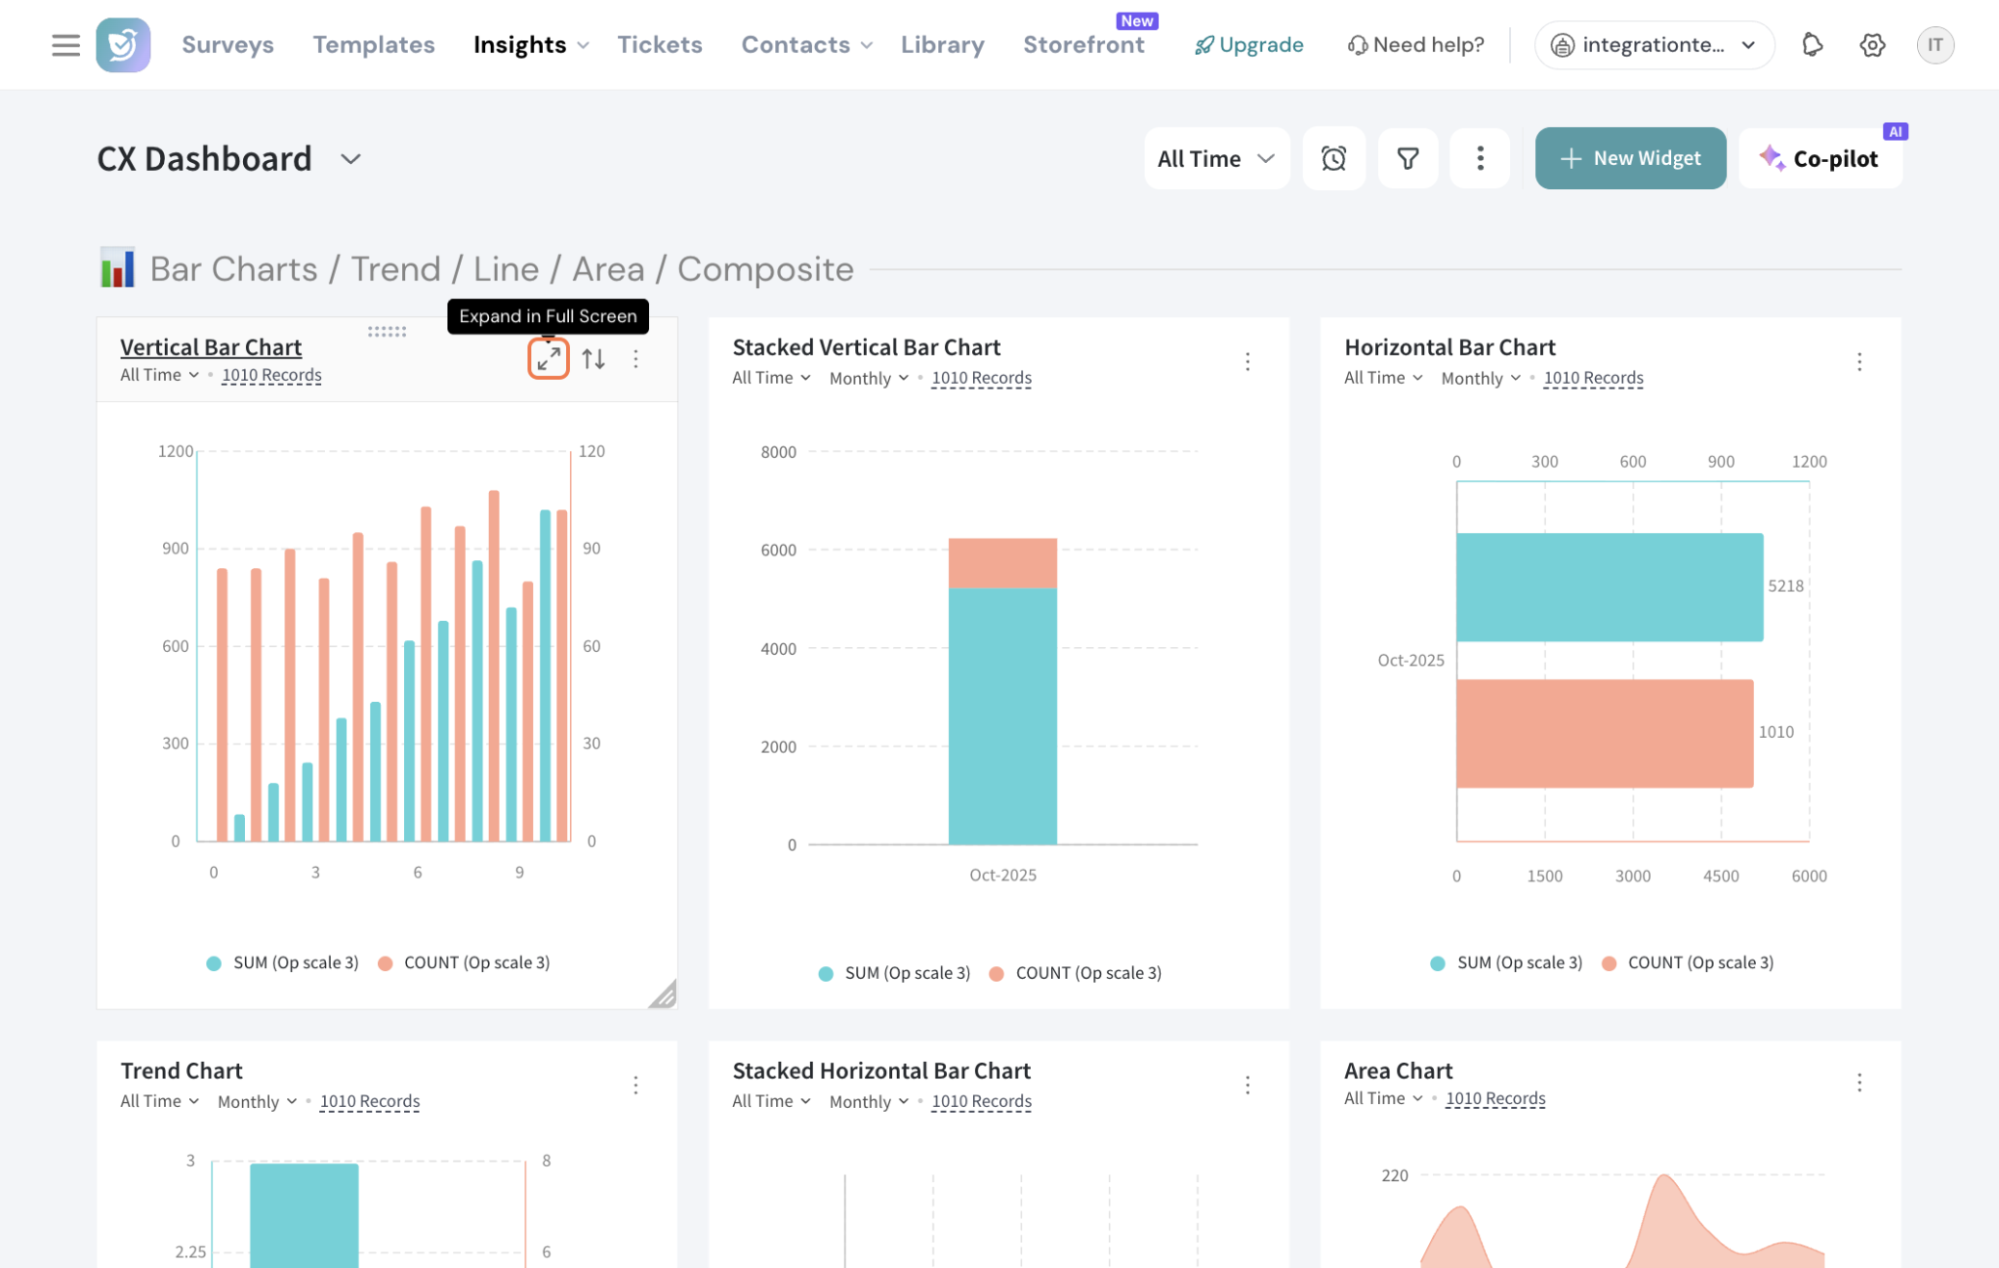The image size is (1999, 1268).
Task: Click the Expand in Full Screen icon
Action: coord(548,358)
